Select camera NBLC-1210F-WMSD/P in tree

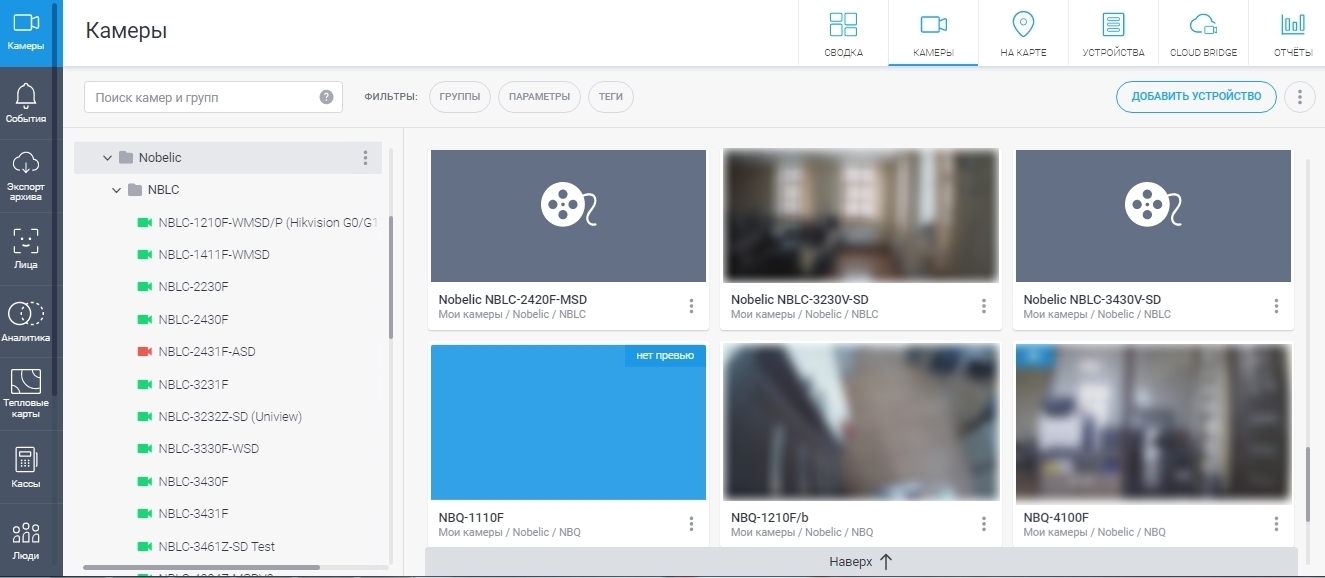click(x=257, y=223)
